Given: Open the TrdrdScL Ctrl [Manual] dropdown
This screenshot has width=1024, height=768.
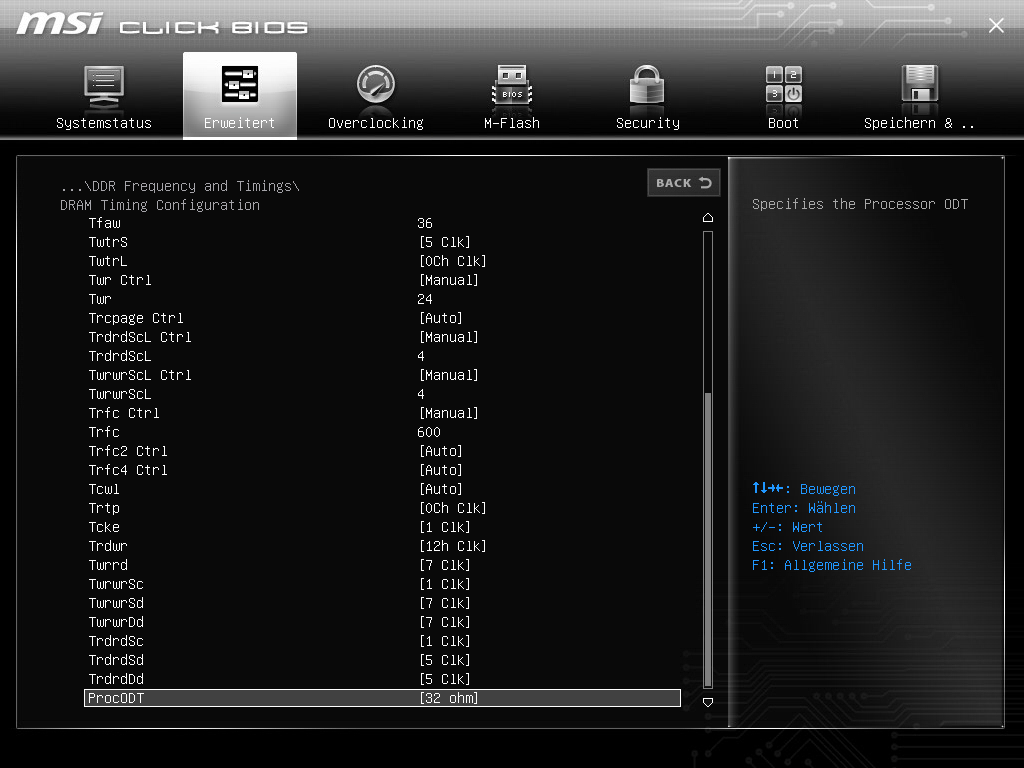Looking at the screenshot, I should (449, 337).
